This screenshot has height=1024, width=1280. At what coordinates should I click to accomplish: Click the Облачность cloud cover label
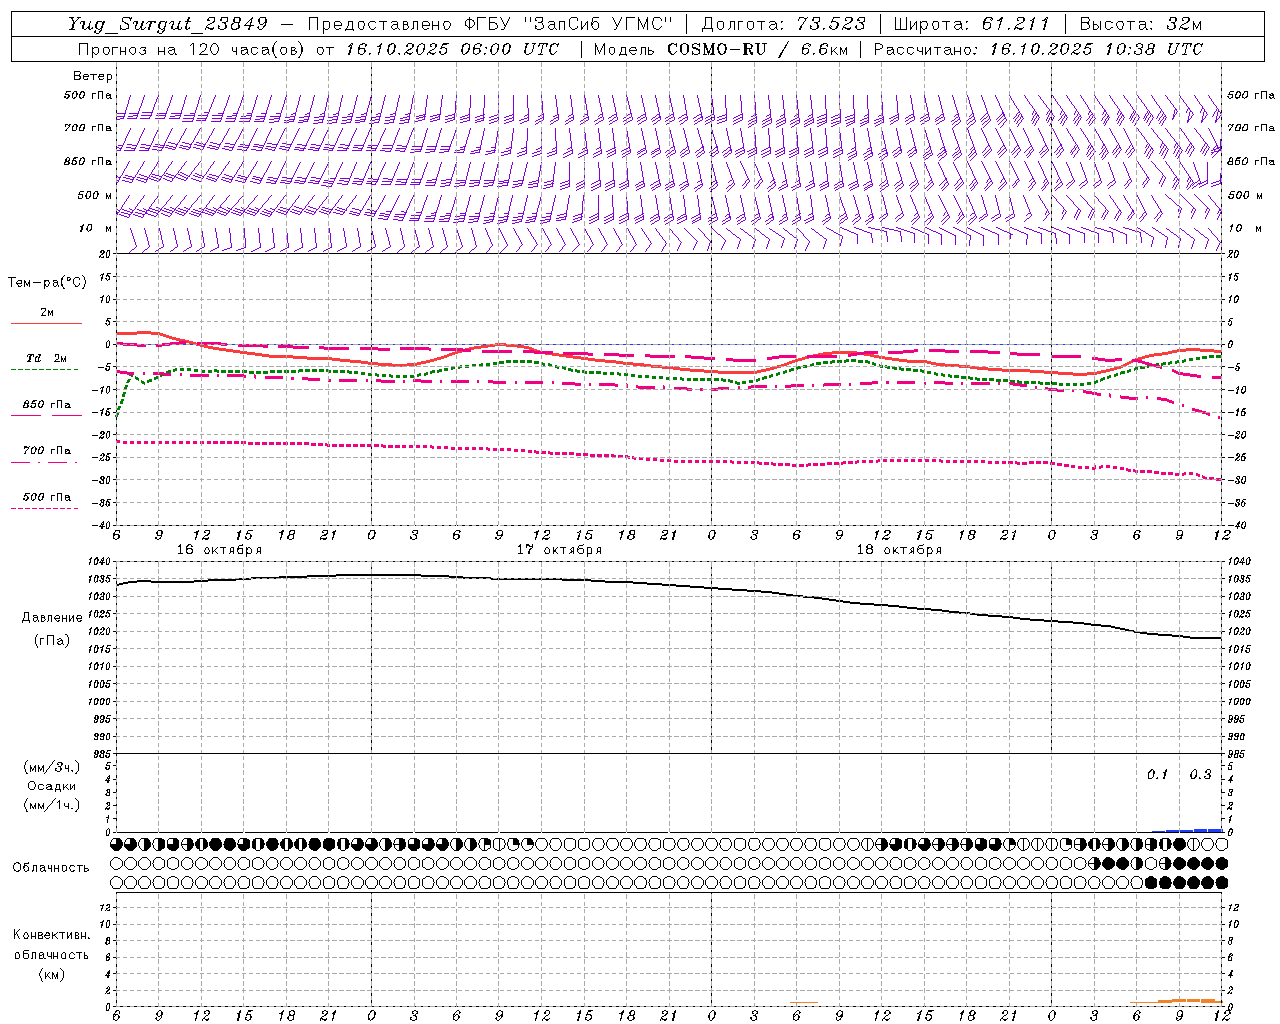pyautogui.click(x=51, y=867)
